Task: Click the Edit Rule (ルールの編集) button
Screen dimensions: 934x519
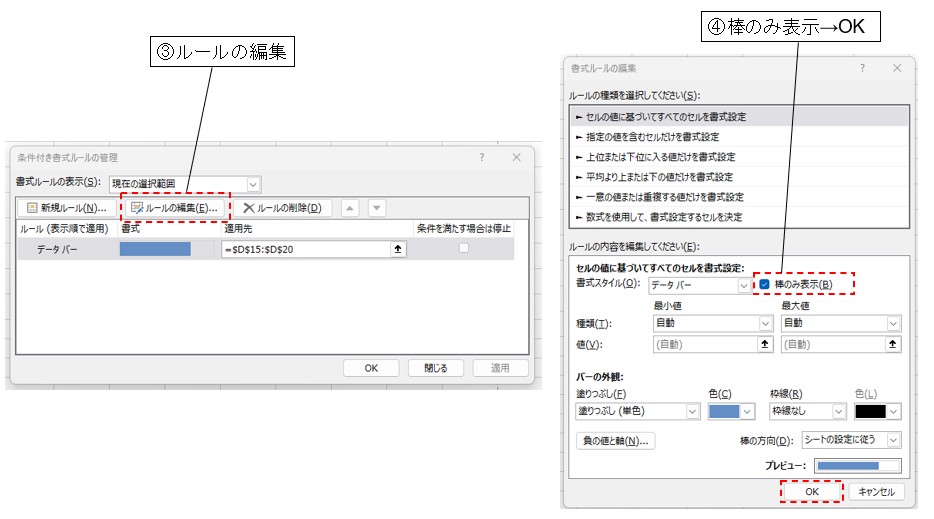Action: [174, 208]
